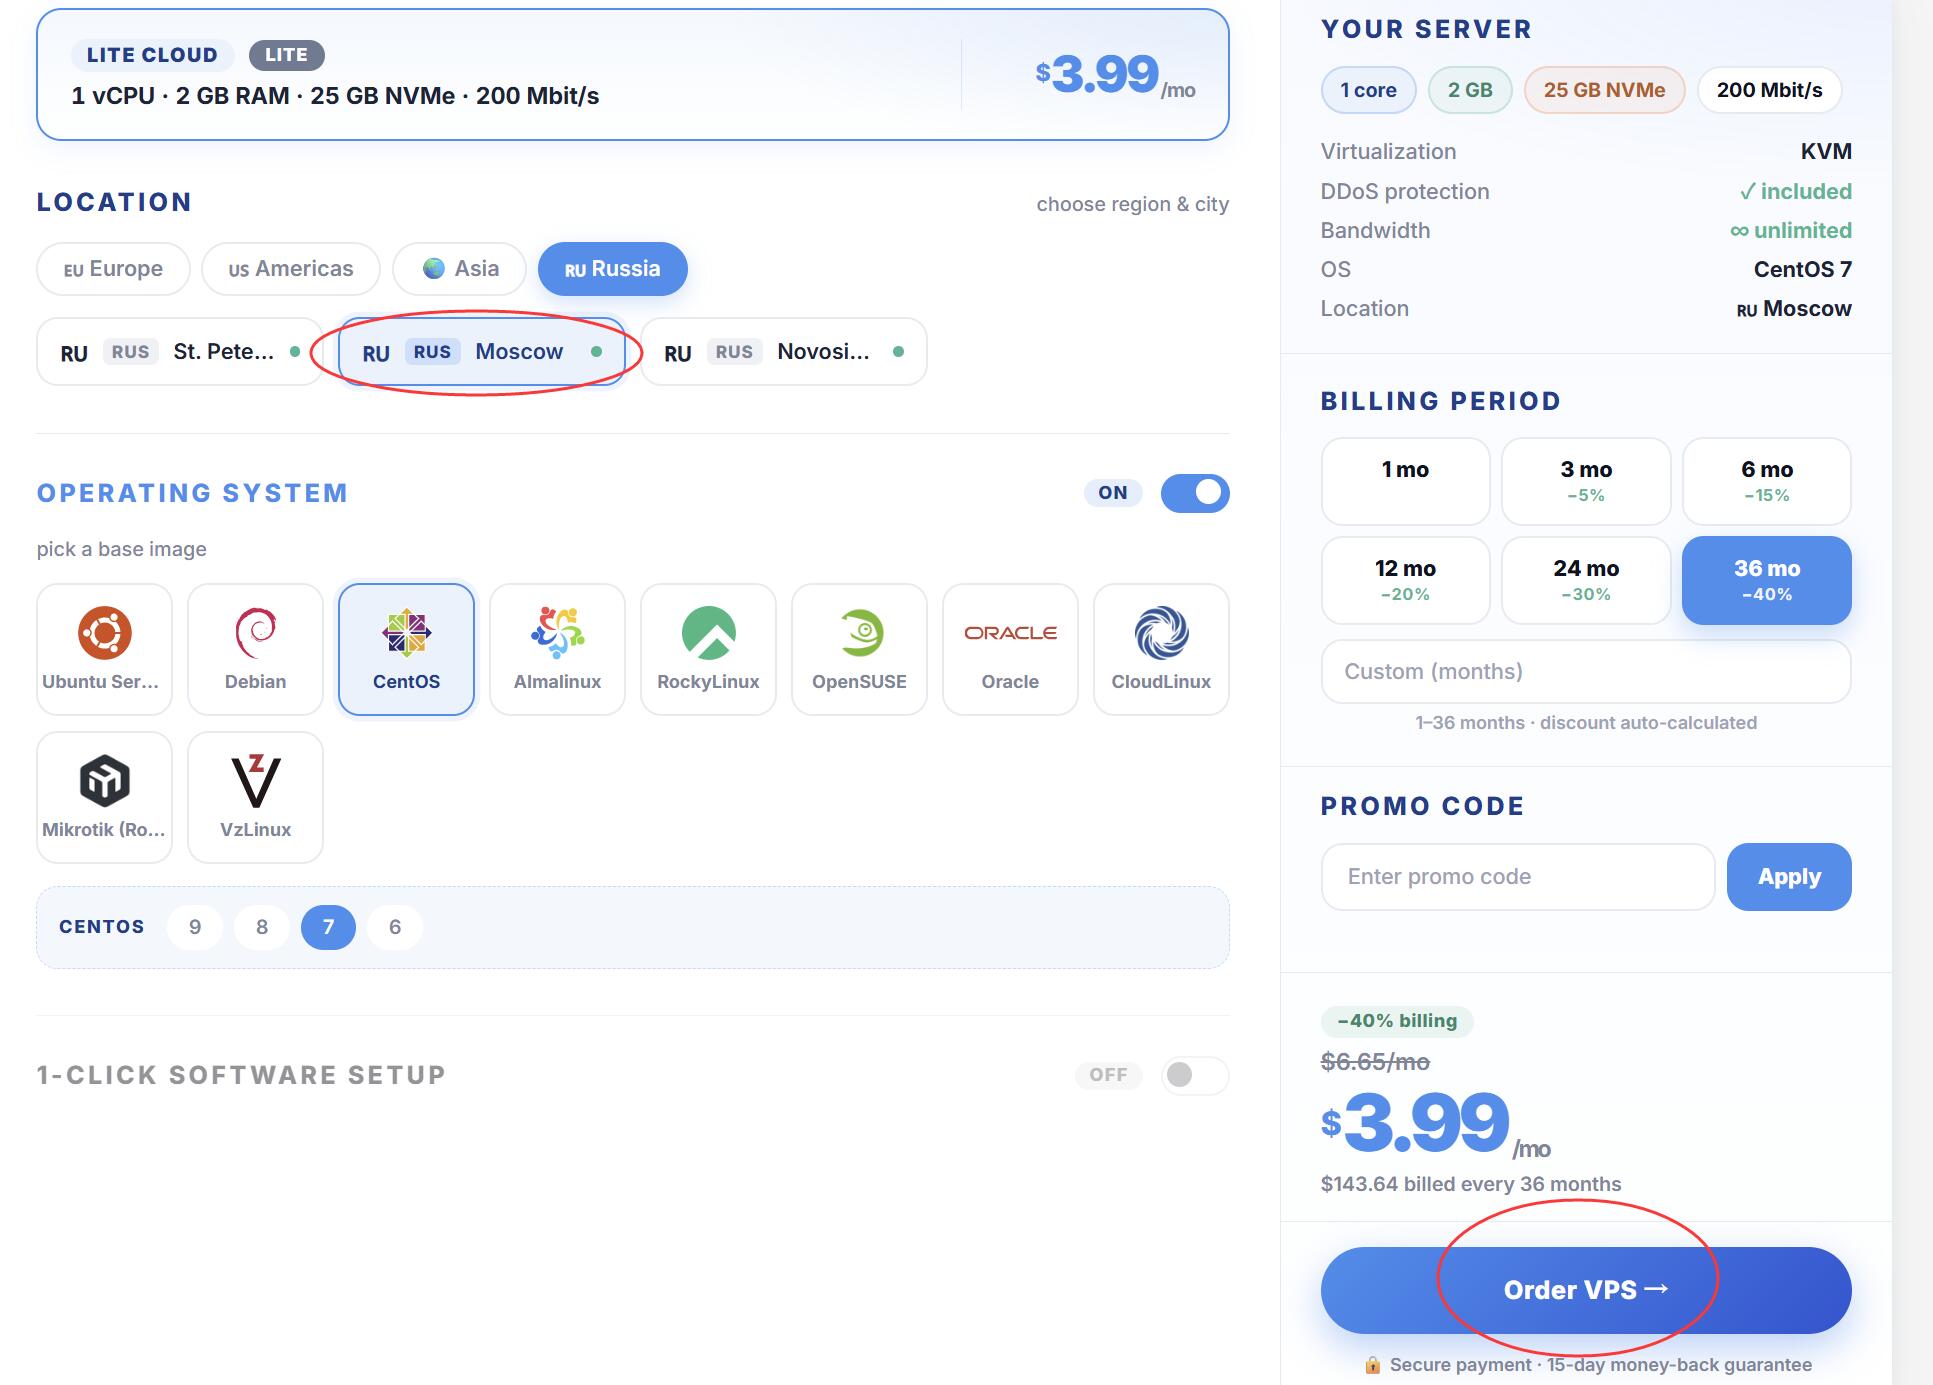Pick the VzLinux base image
Image resolution: width=1933 pixels, height=1385 pixels.
click(255, 797)
